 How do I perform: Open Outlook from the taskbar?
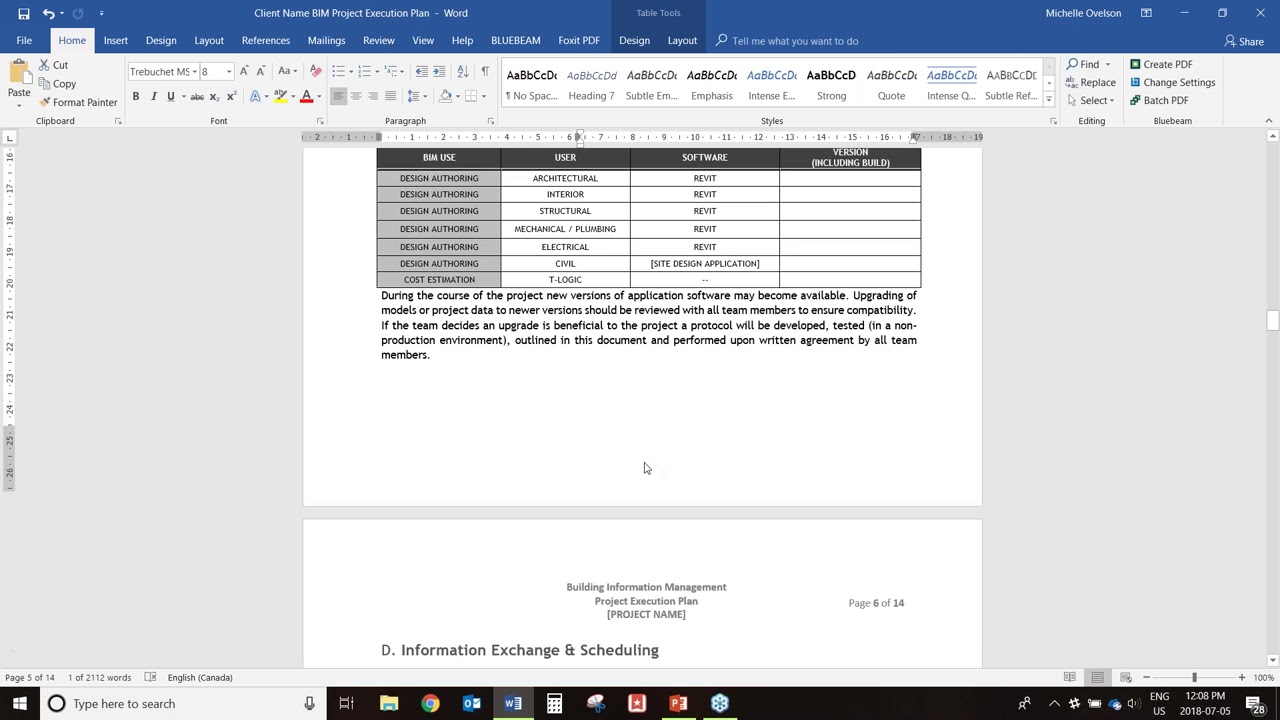click(471, 703)
